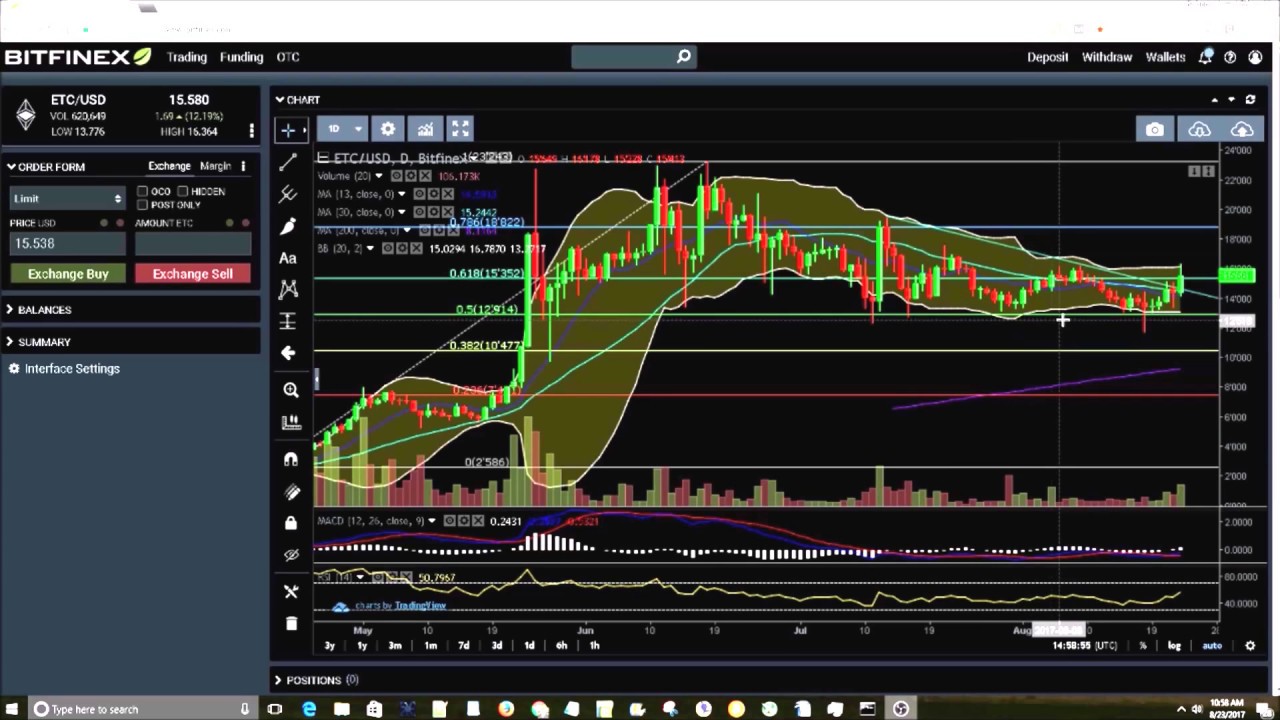Enable stay-in-drawing-mode pencil icon
Screen dimensions: 1280x720
click(291, 492)
